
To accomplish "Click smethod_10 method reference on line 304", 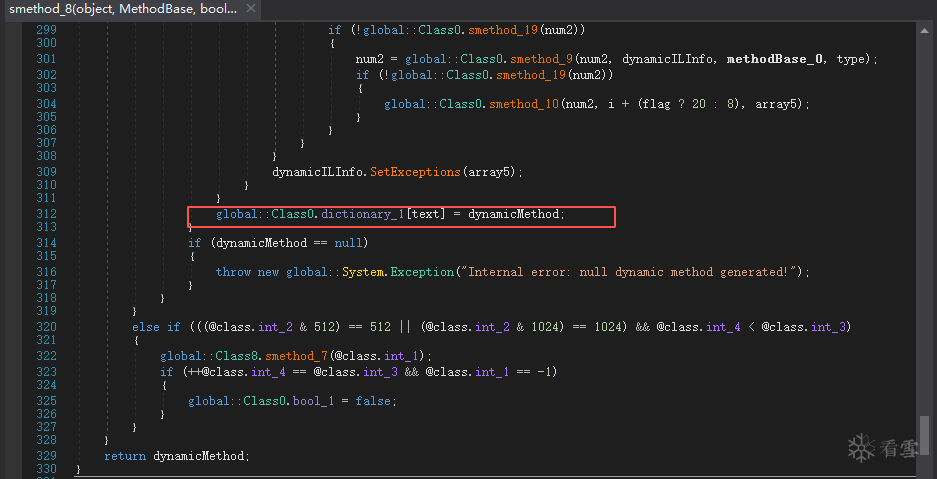I will (524, 104).
